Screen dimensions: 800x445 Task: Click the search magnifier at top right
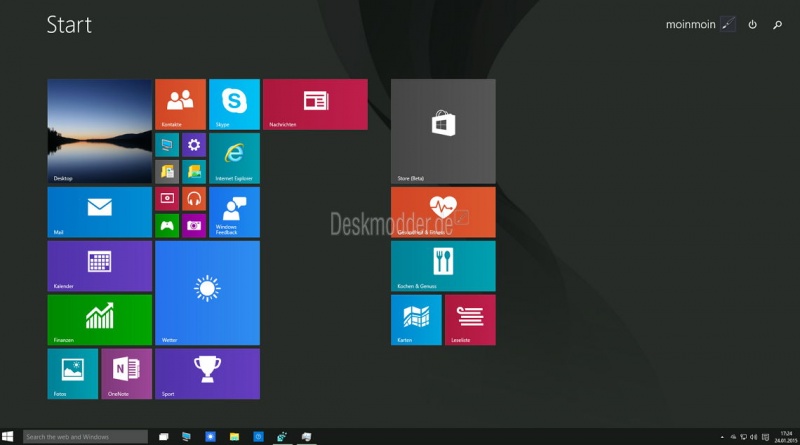point(777,24)
